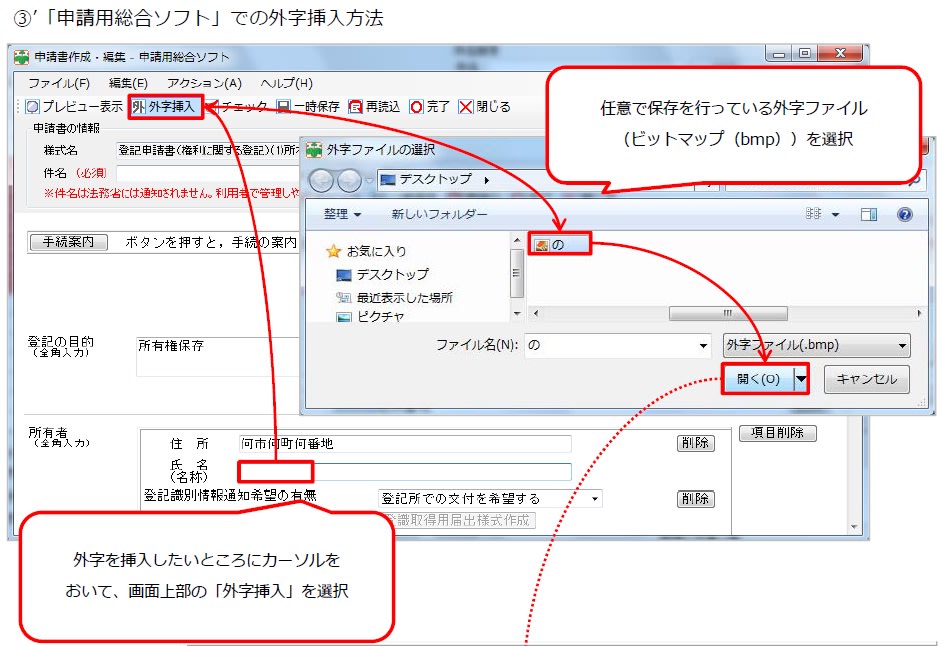Click 新しいフォルダー in dialog toolbar
This screenshot has width=948, height=646.
pos(439,214)
